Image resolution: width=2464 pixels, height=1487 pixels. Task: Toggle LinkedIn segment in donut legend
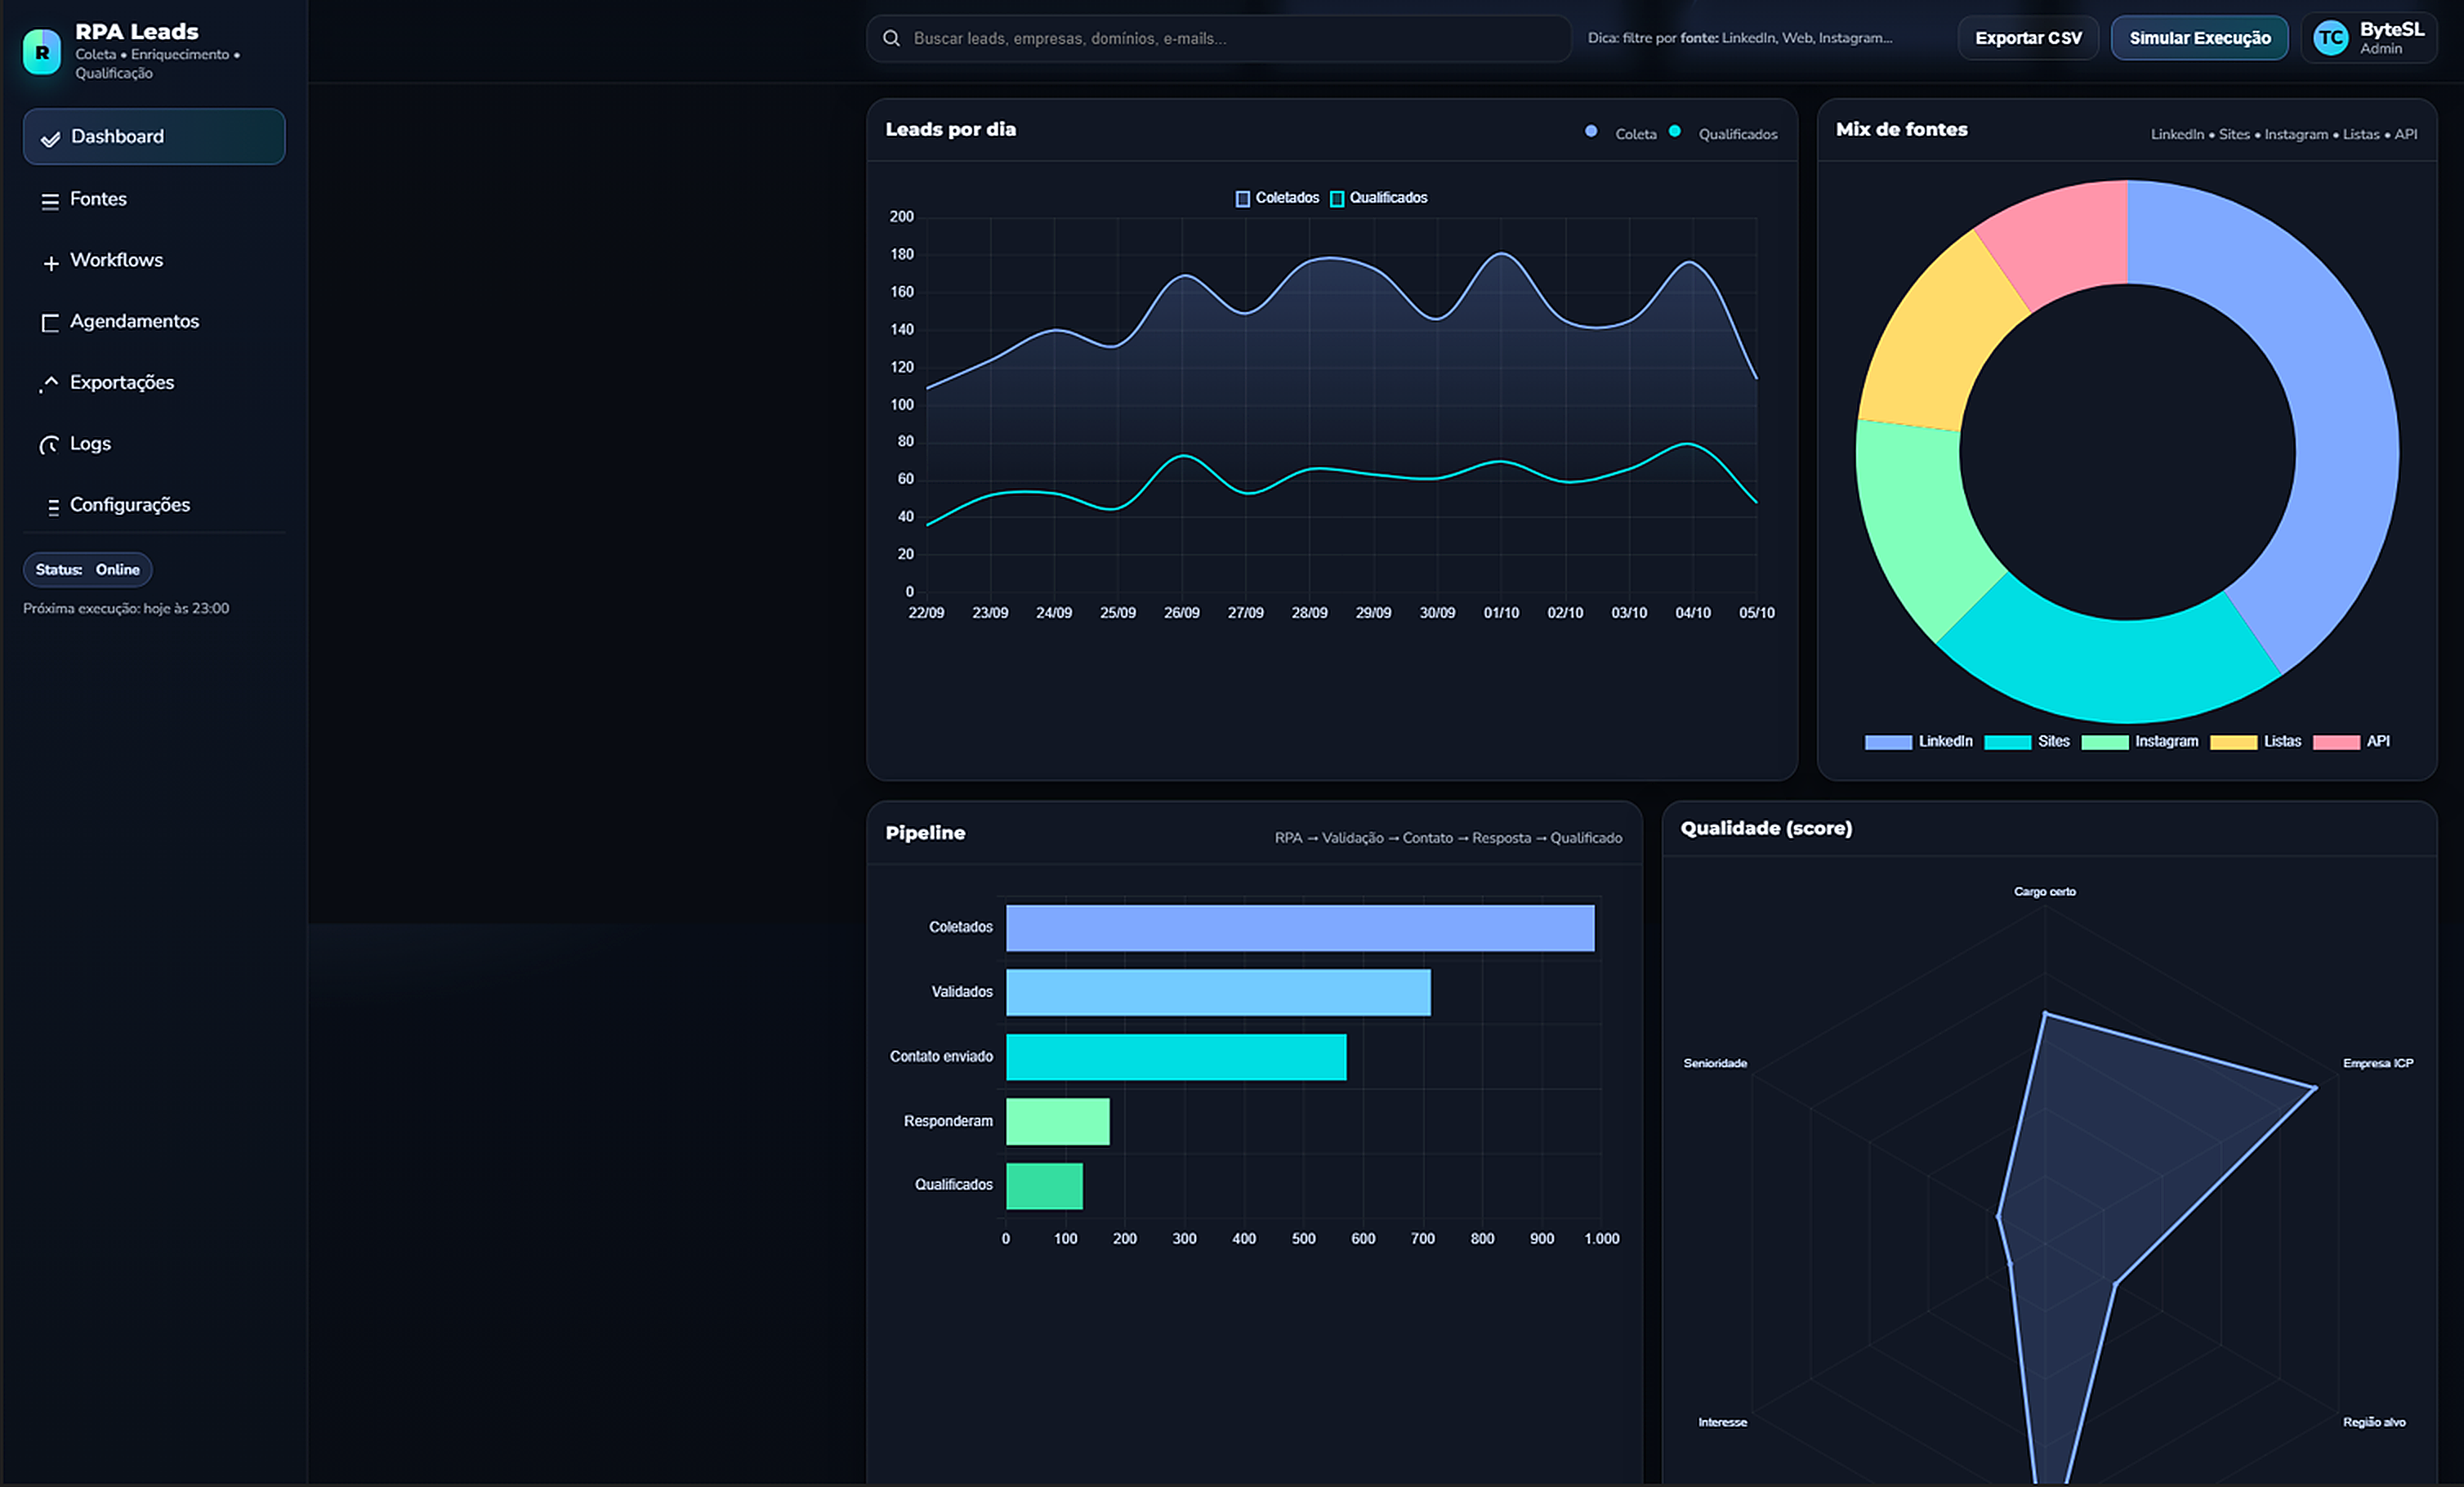1917,742
